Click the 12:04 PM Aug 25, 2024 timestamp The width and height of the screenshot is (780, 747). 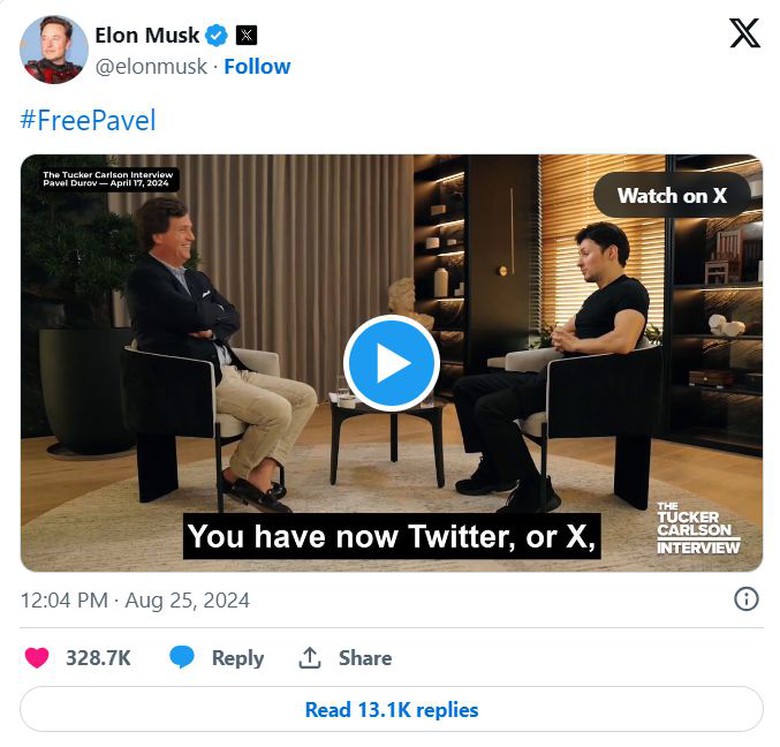coord(135,600)
